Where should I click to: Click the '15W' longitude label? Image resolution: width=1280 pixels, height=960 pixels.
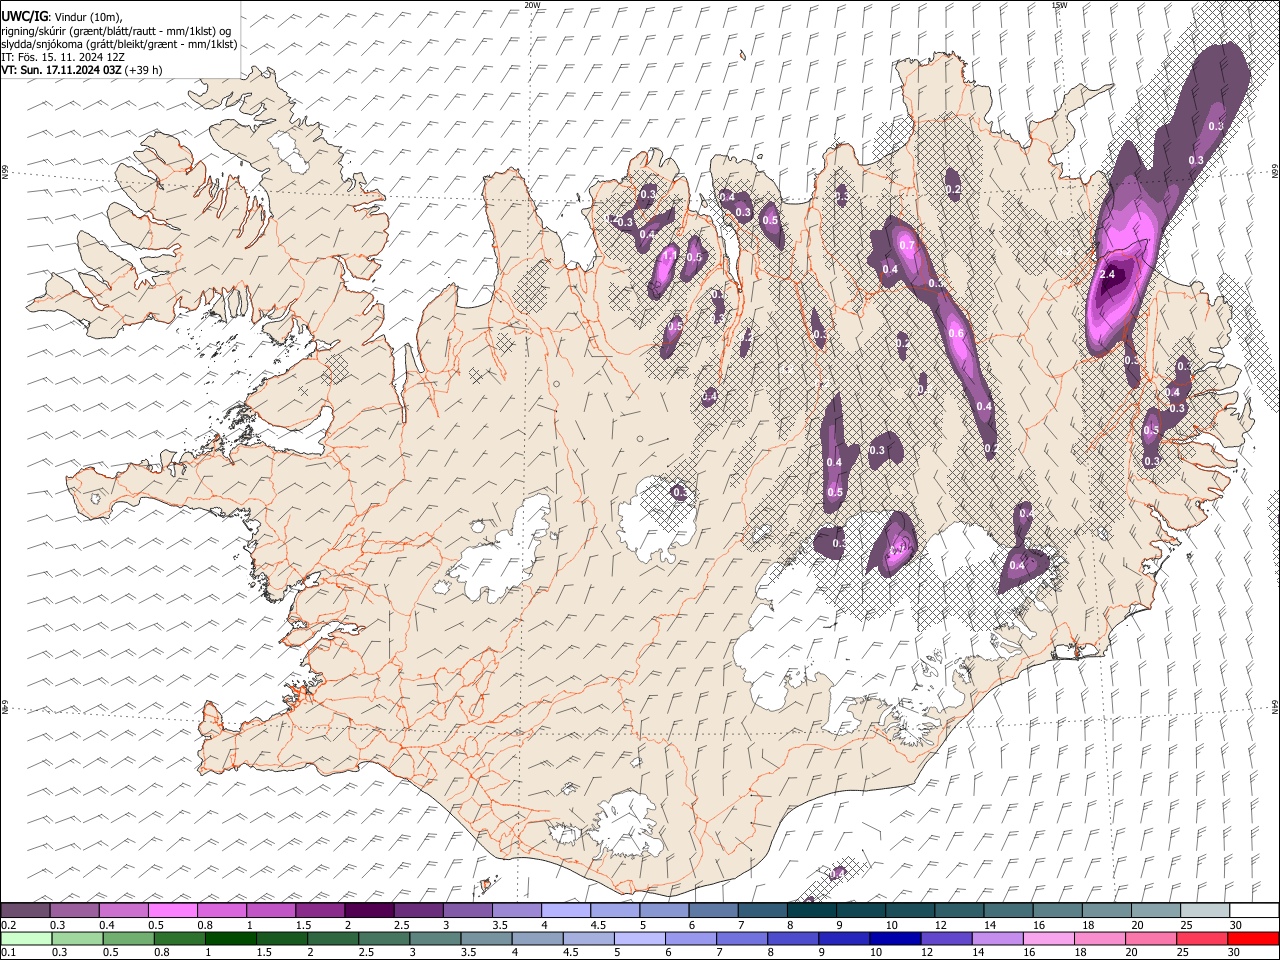(x=1058, y=5)
